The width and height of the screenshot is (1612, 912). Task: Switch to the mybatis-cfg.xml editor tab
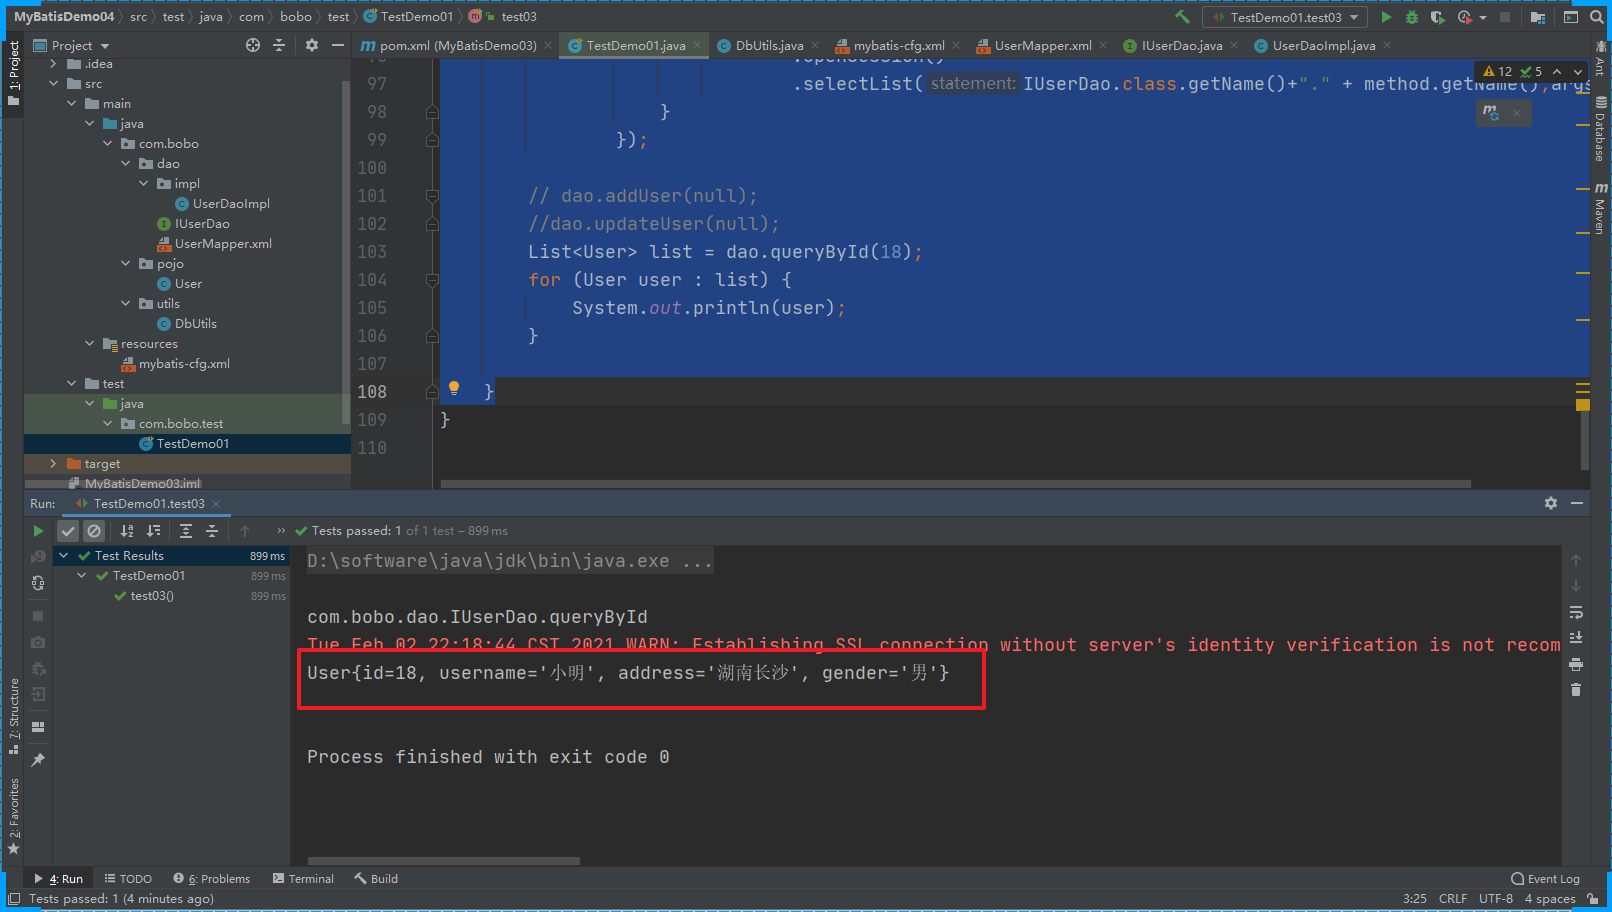tap(899, 45)
